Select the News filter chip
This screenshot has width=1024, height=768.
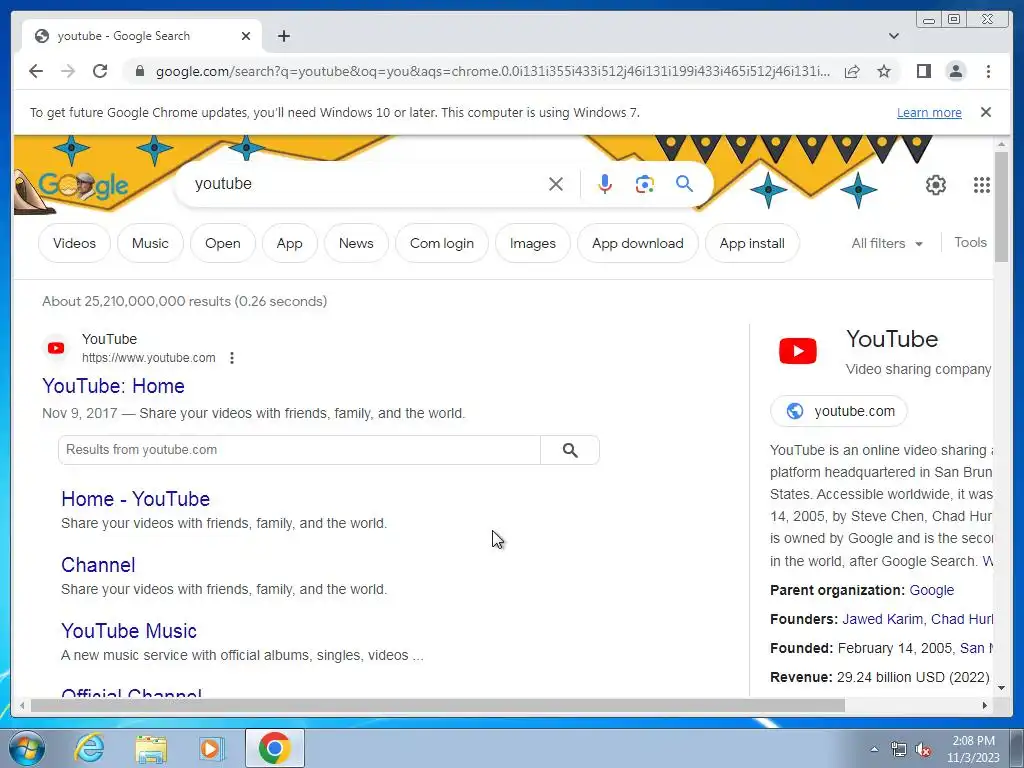click(x=356, y=243)
